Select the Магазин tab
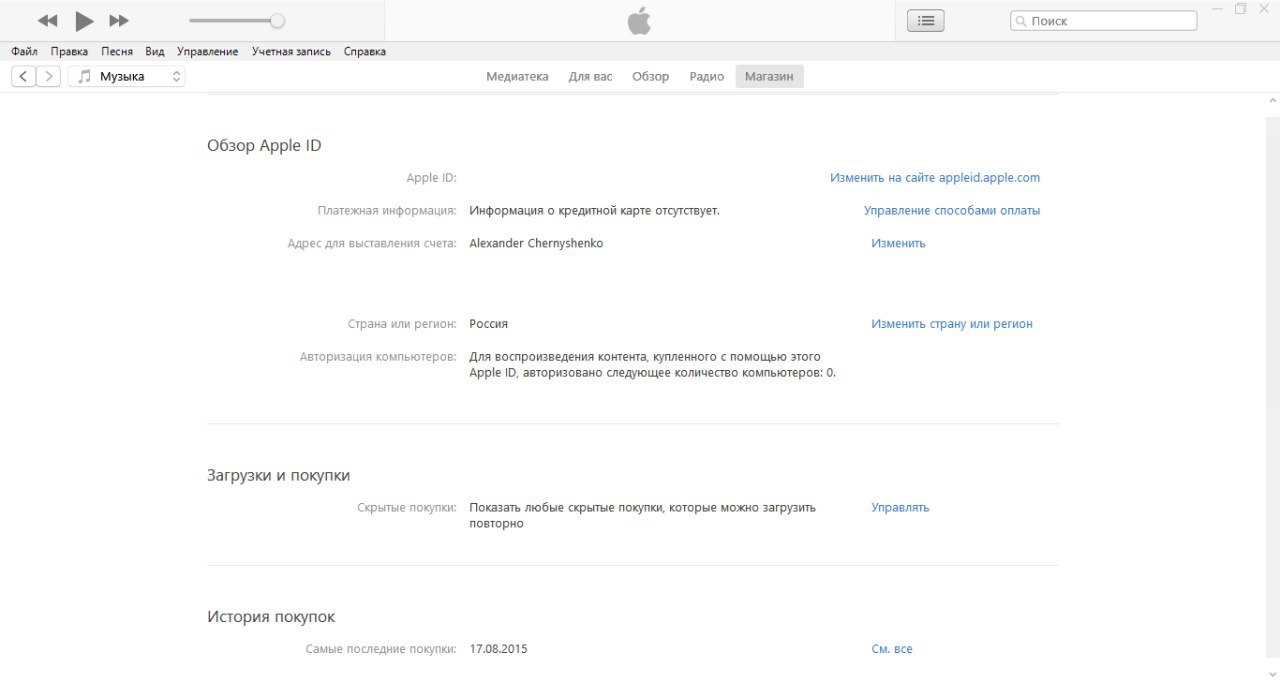The image size is (1280, 682). click(769, 76)
